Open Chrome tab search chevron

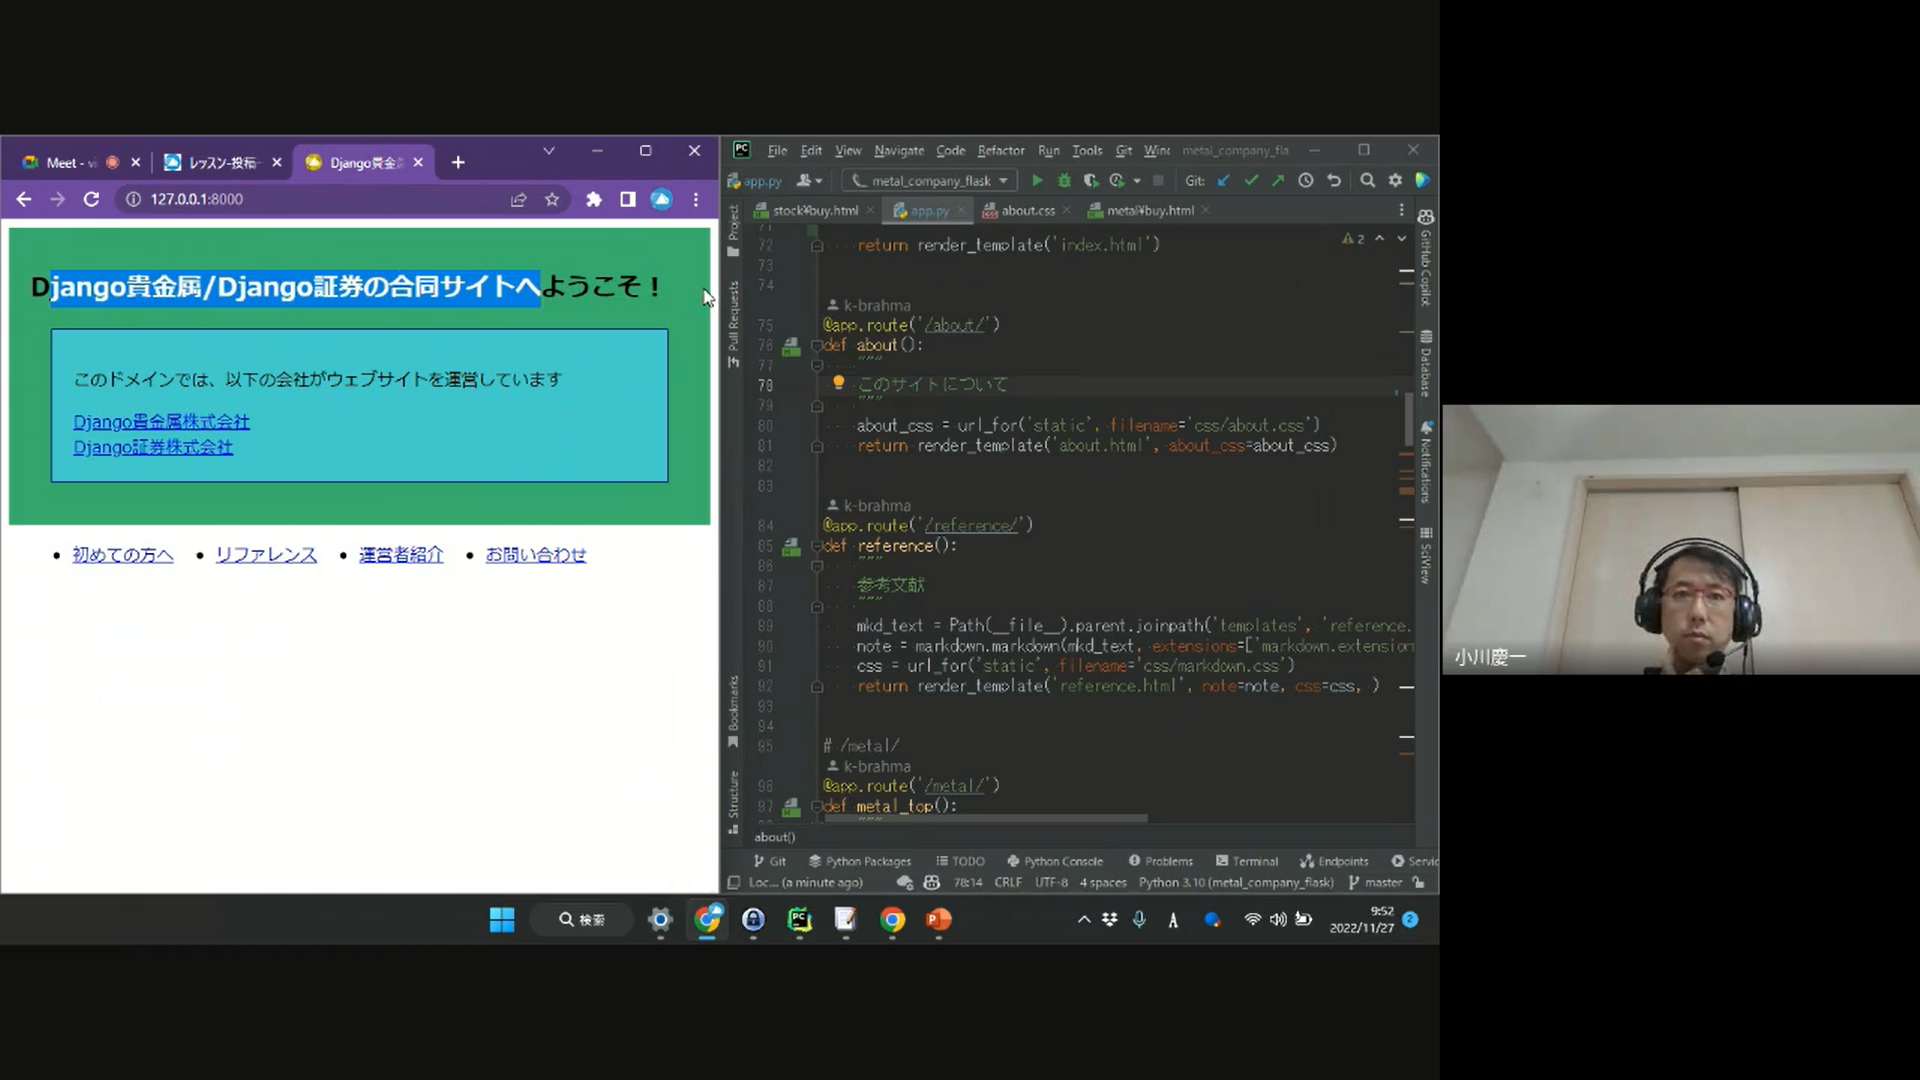pyautogui.click(x=549, y=151)
